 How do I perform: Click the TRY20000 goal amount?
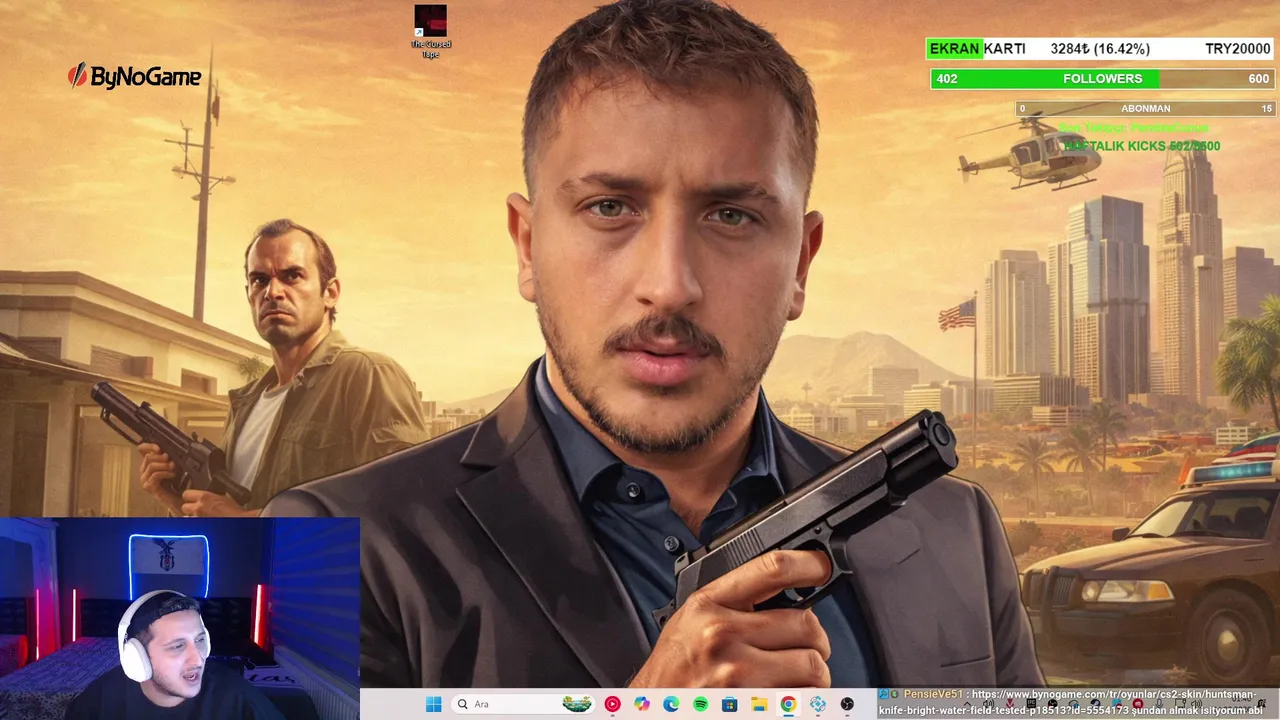1238,49
